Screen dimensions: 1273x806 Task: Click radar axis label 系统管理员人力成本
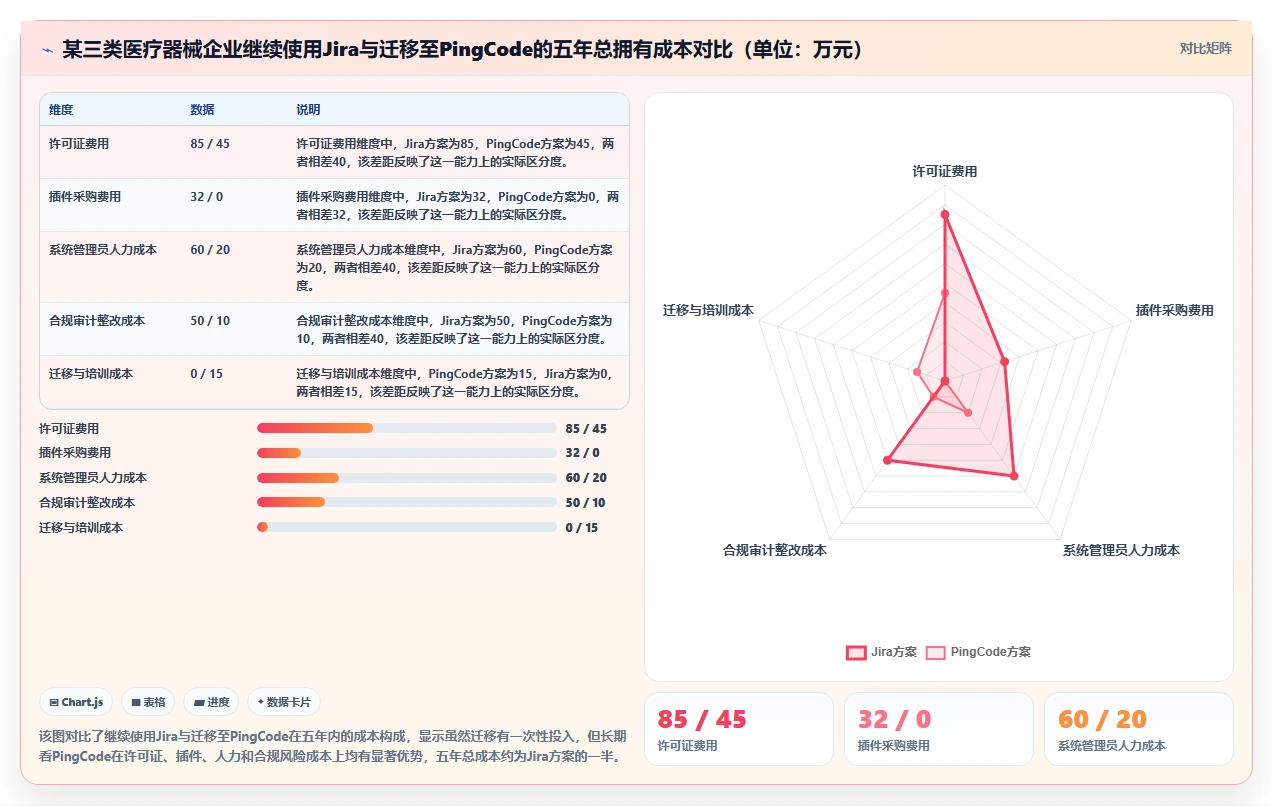pos(1121,551)
